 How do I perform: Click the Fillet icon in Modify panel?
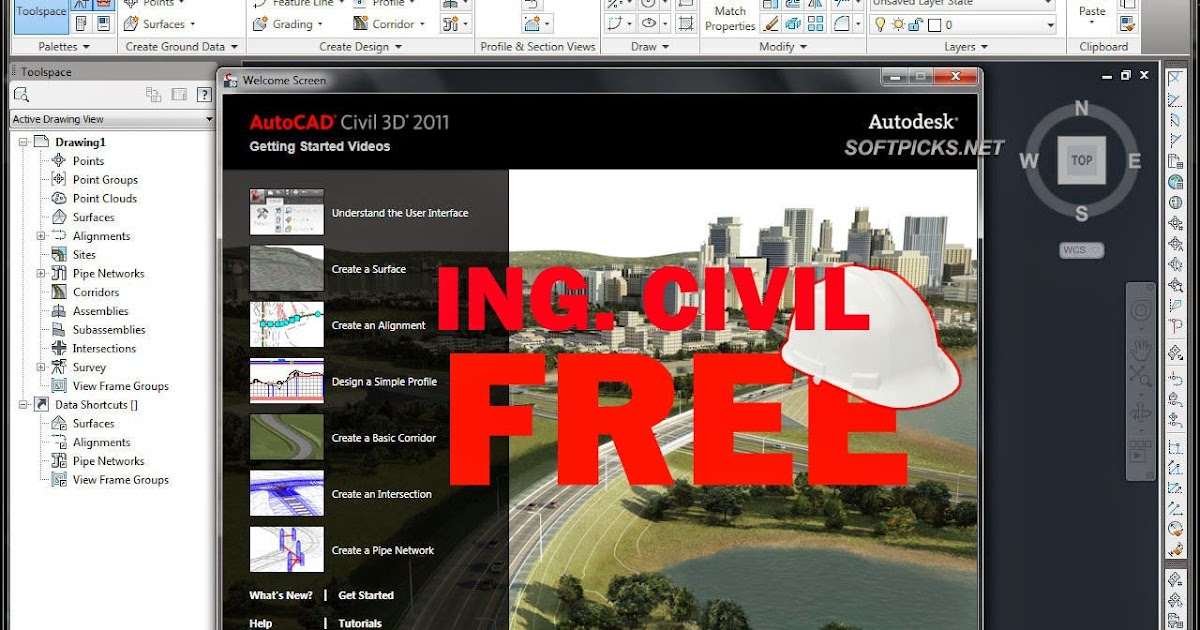(843, 24)
